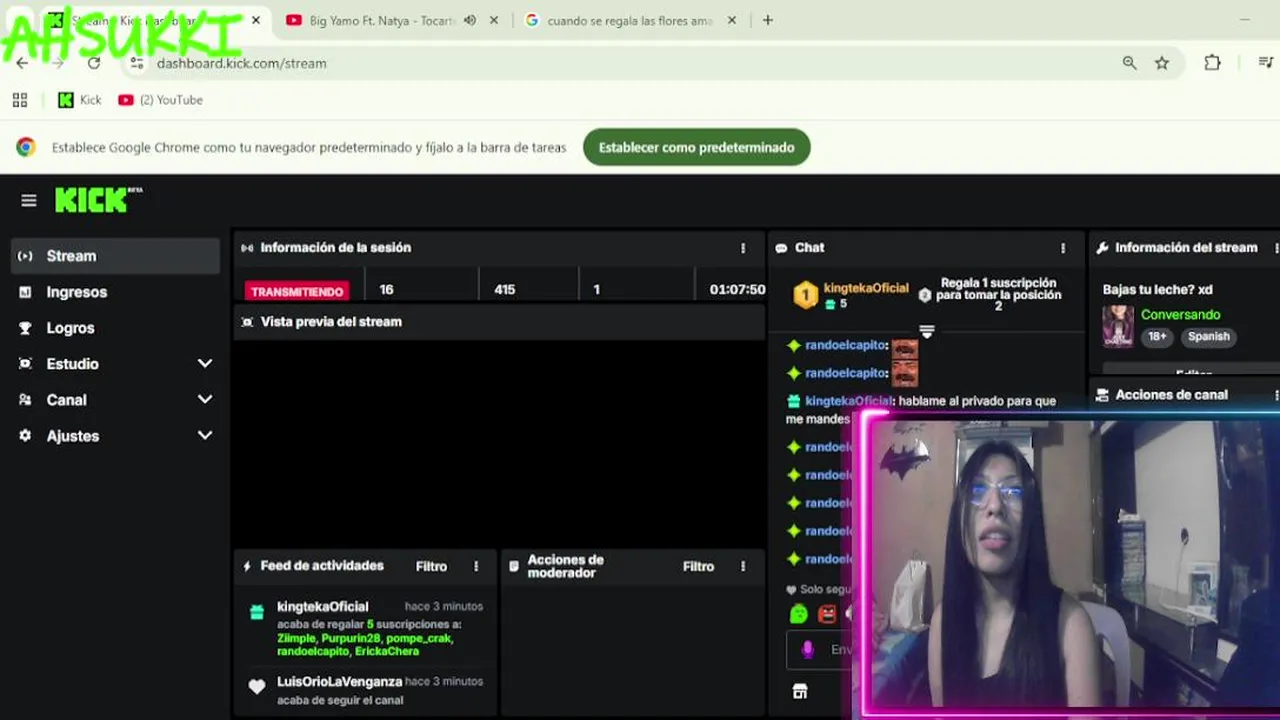Switch to the cuando se regala las flores tab

point(629,20)
